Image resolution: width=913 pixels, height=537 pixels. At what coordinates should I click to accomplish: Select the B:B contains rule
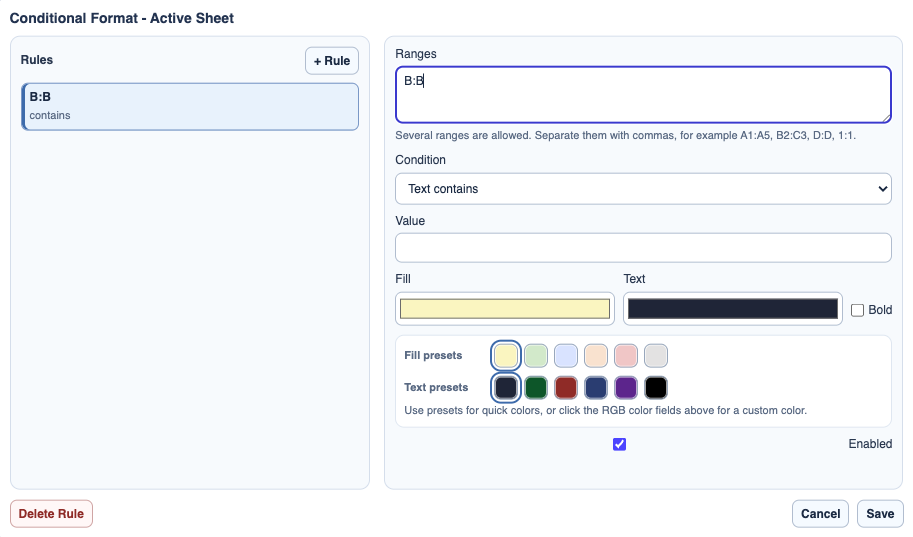coord(190,107)
